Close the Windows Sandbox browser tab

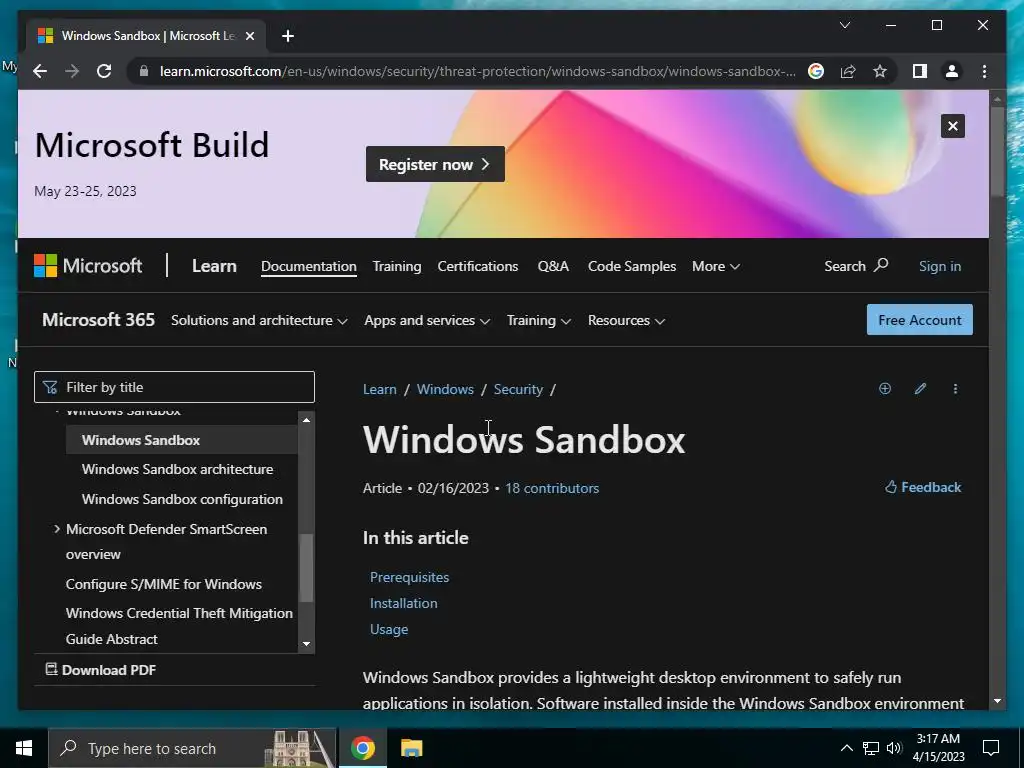(x=249, y=36)
